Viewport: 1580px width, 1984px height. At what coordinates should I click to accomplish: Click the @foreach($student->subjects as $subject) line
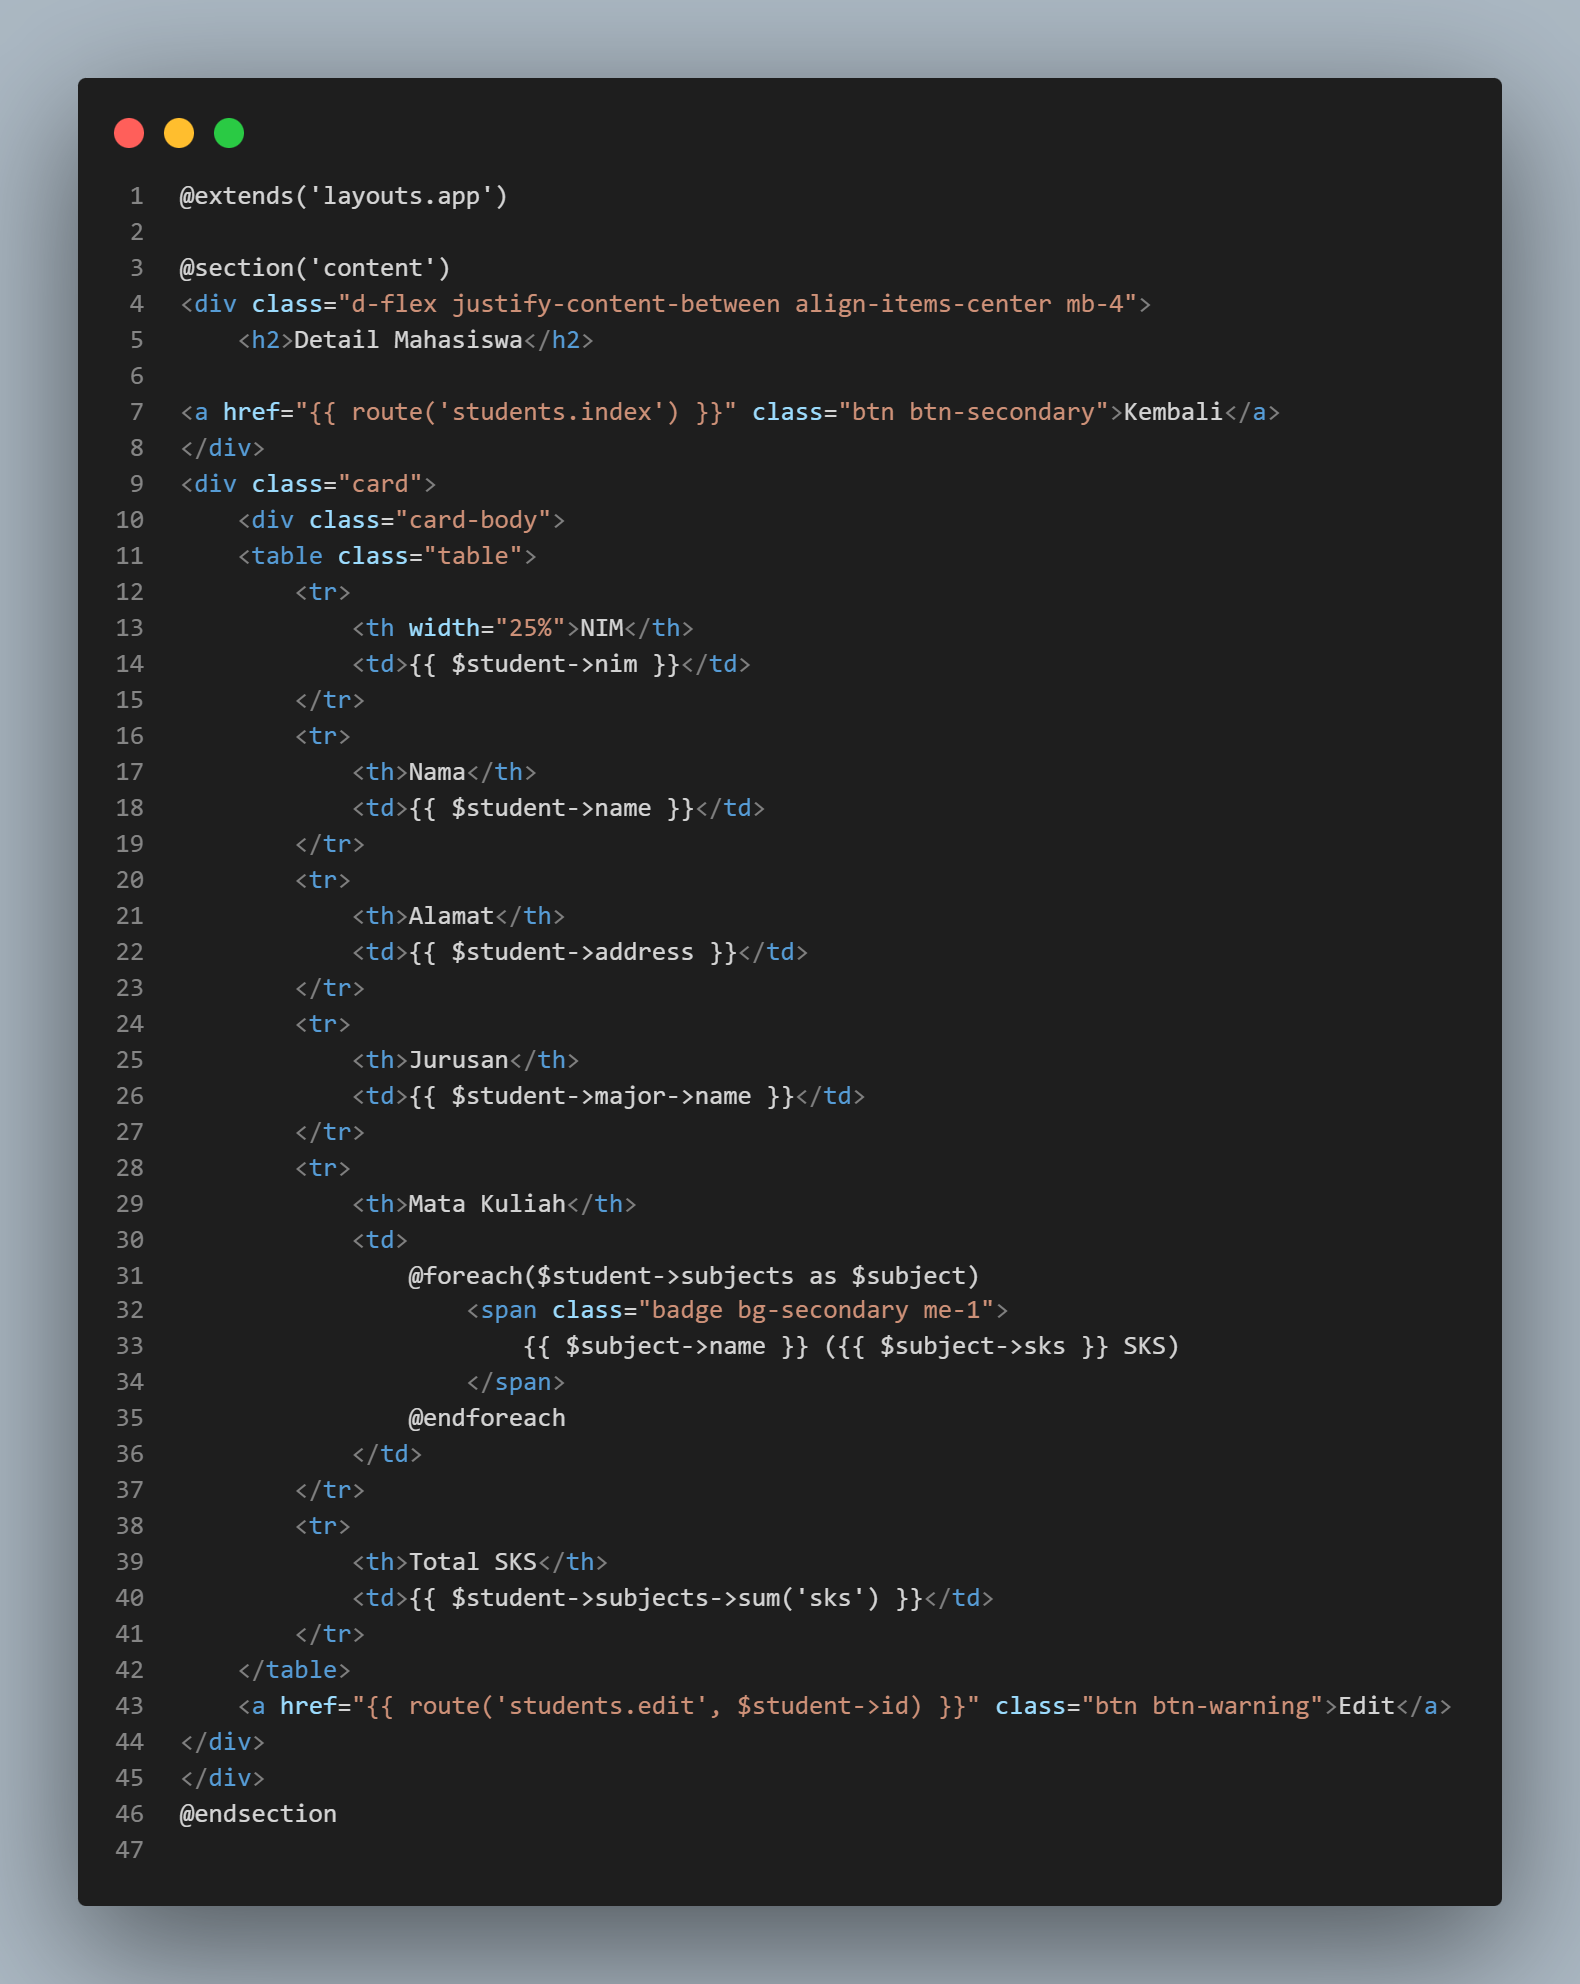pos(694,1276)
